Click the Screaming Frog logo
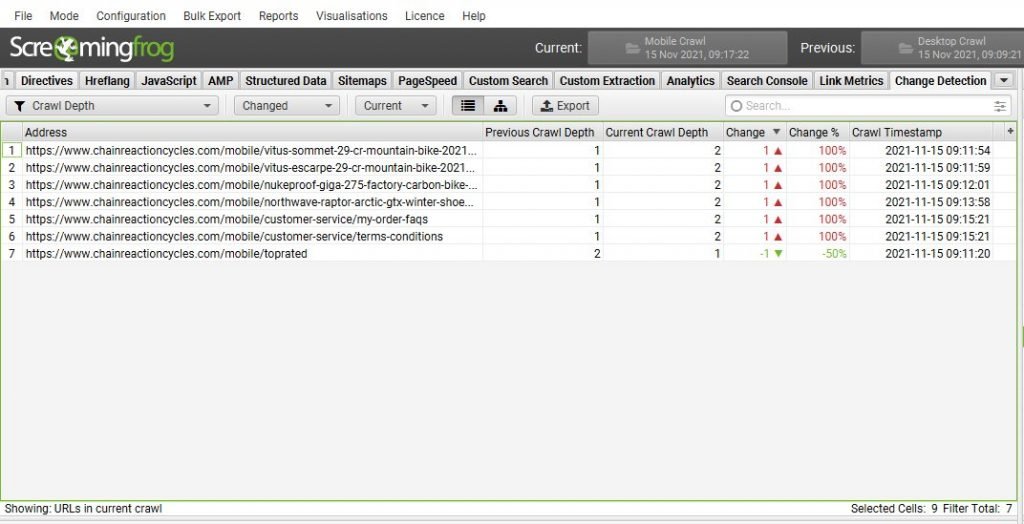The image size is (1024, 524). (91, 48)
